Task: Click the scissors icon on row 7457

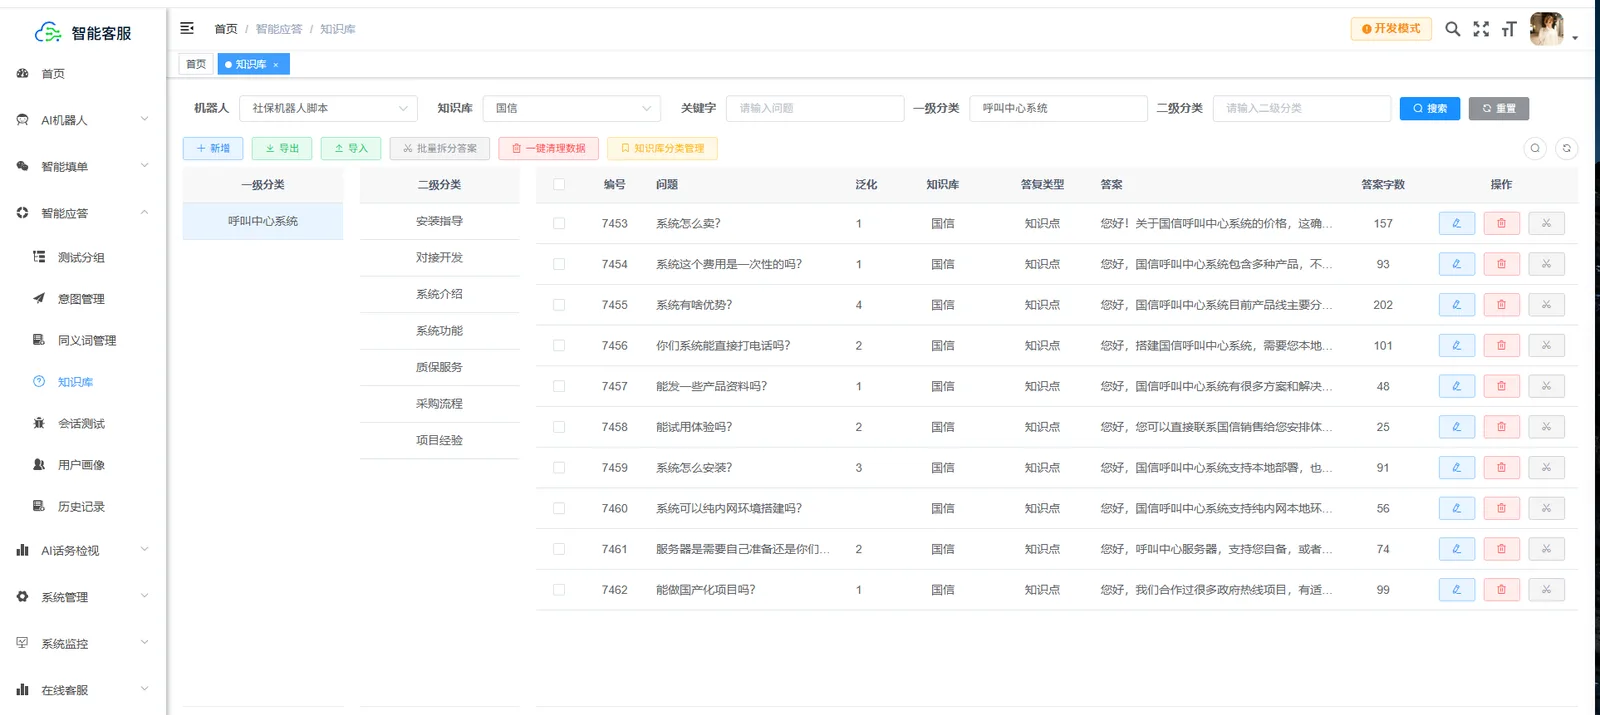Action: click(1546, 386)
